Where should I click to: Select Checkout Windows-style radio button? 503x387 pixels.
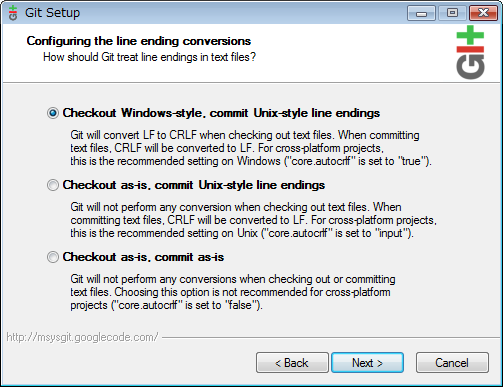click(53, 113)
